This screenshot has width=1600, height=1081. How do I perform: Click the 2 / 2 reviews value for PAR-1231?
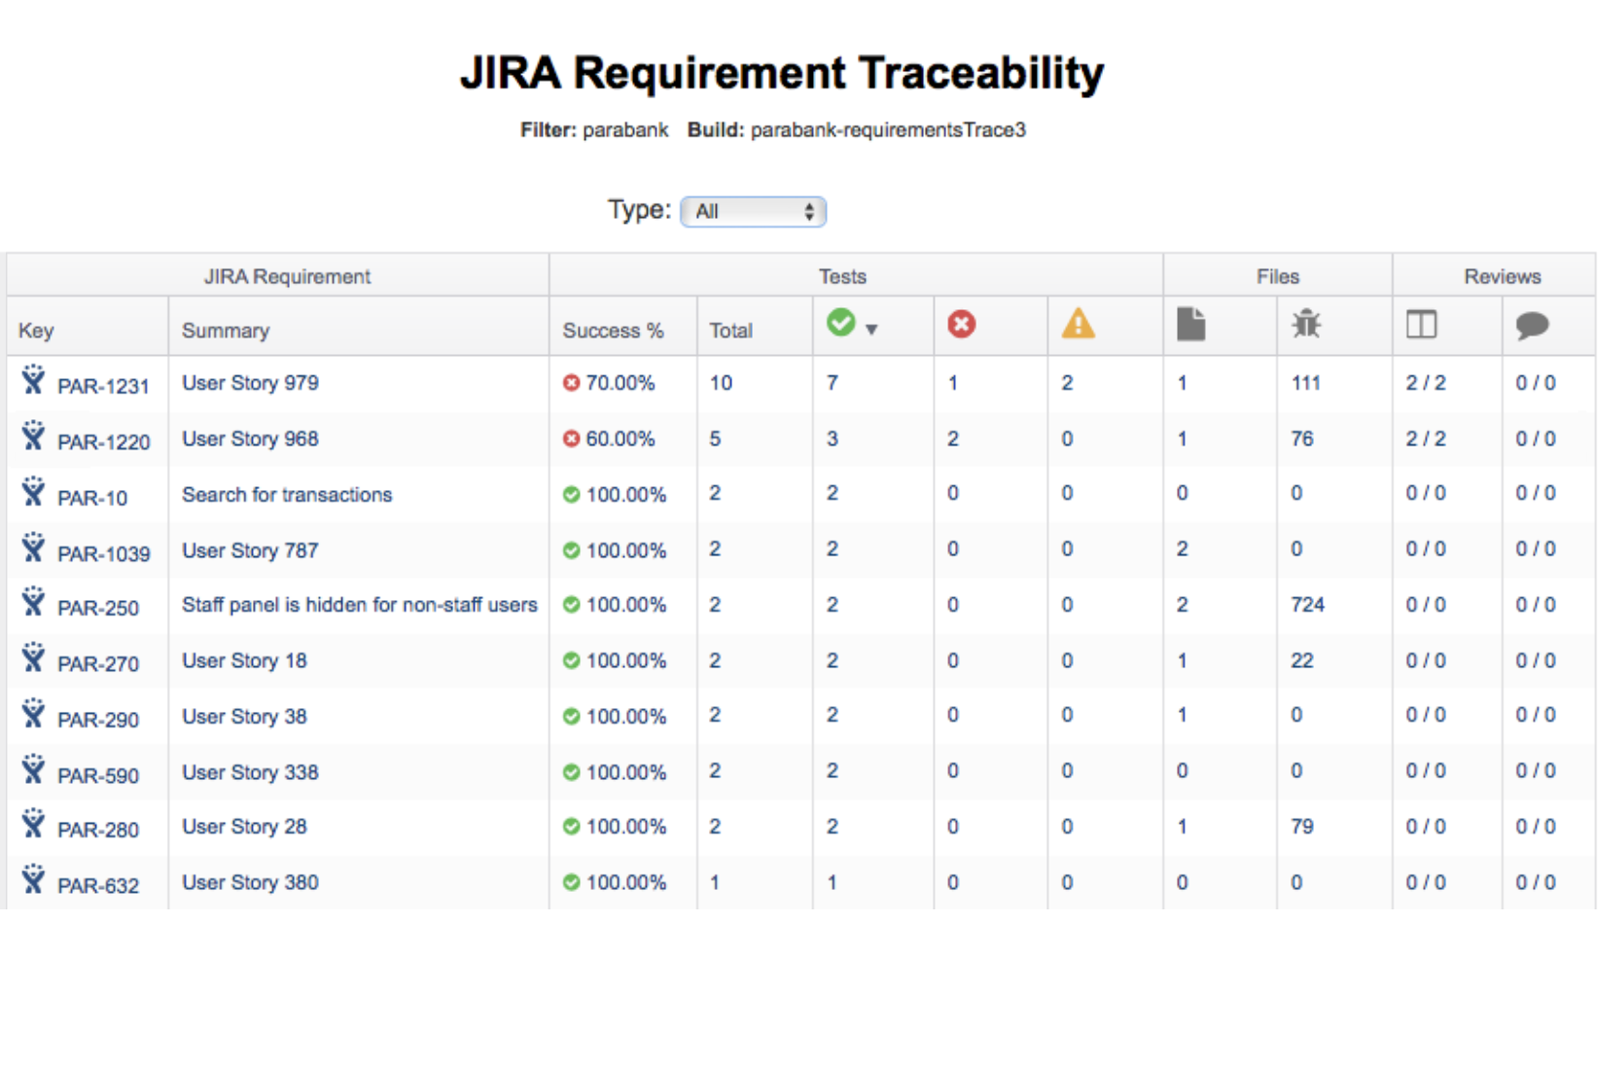click(x=1426, y=383)
